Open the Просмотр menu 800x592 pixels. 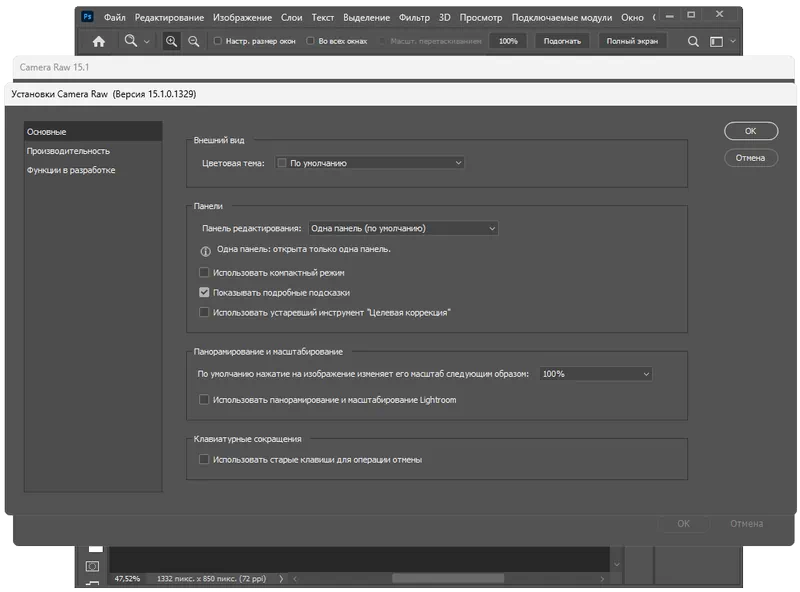click(x=481, y=17)
